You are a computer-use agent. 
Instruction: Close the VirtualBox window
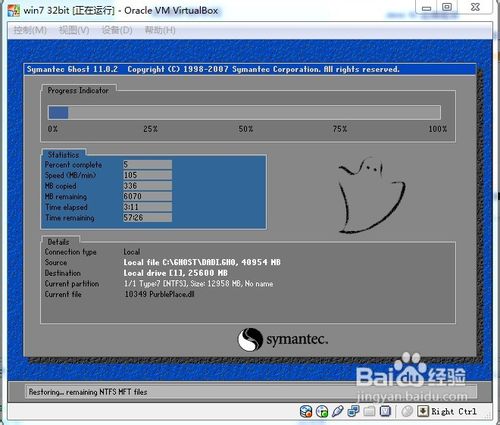tap(475, 7)
